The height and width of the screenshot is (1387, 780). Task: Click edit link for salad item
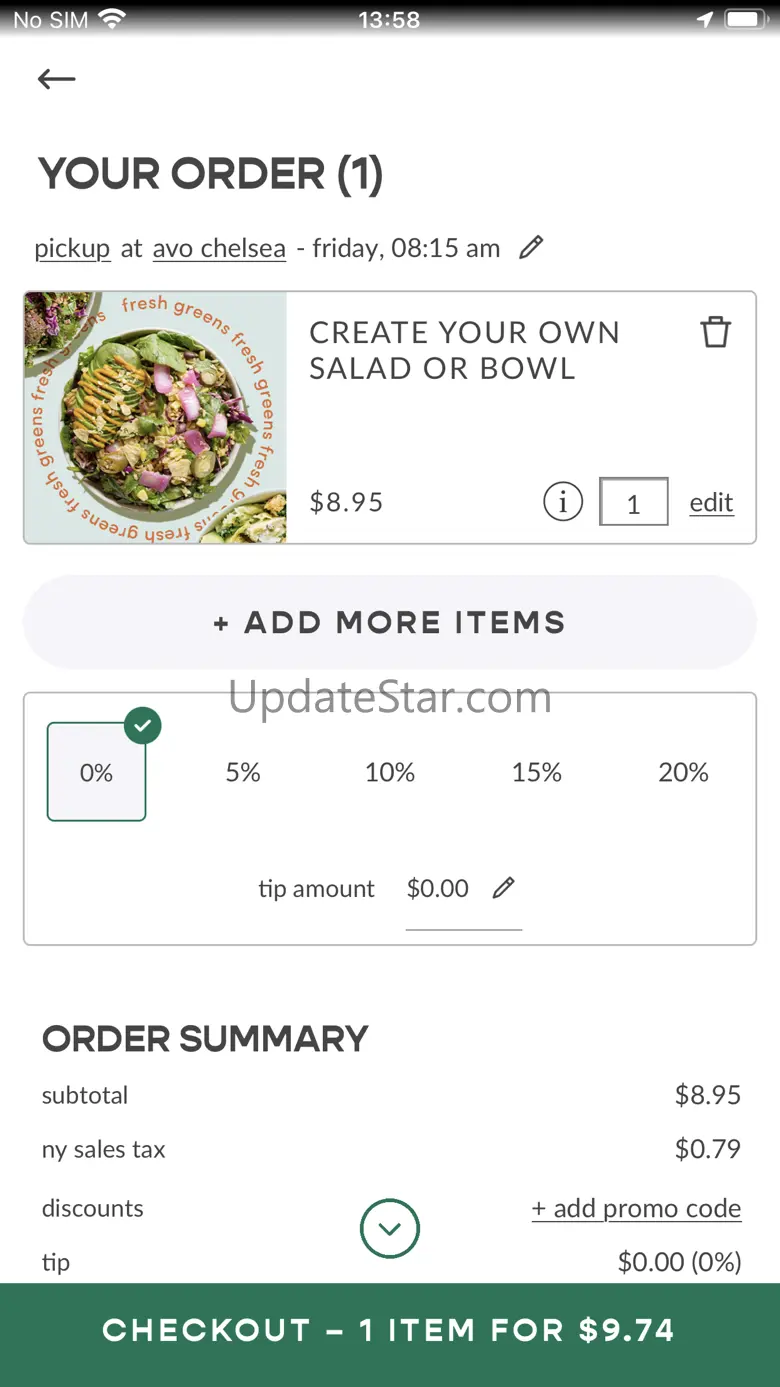(711, 502)
